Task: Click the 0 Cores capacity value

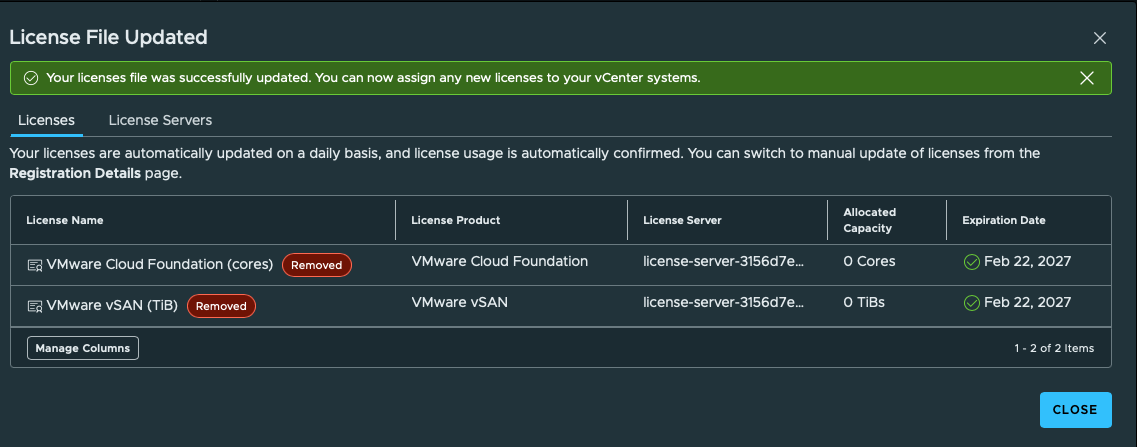Action: click(x=869, y=261)
